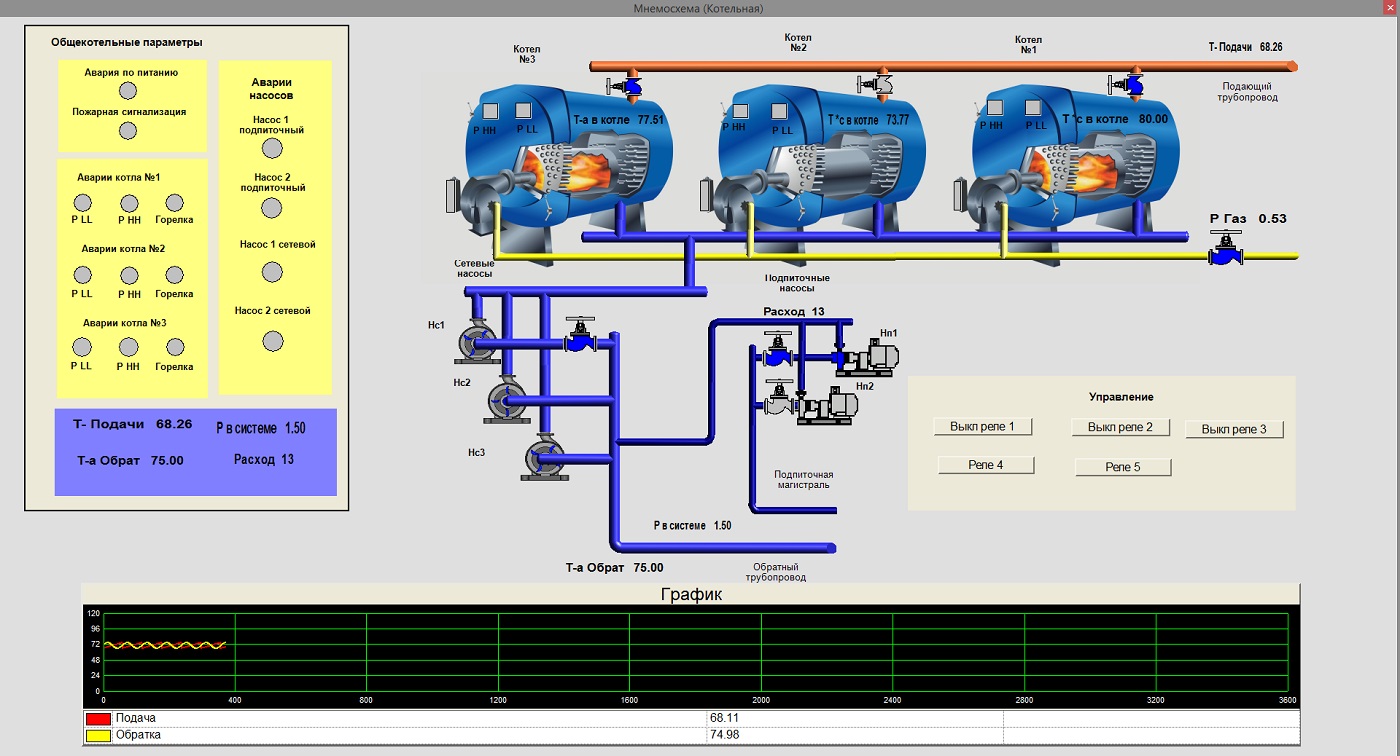Click Горелка alarm lamp for котел №1
Viewport: 1400px width, 756px height.
(x=175, y=203)
